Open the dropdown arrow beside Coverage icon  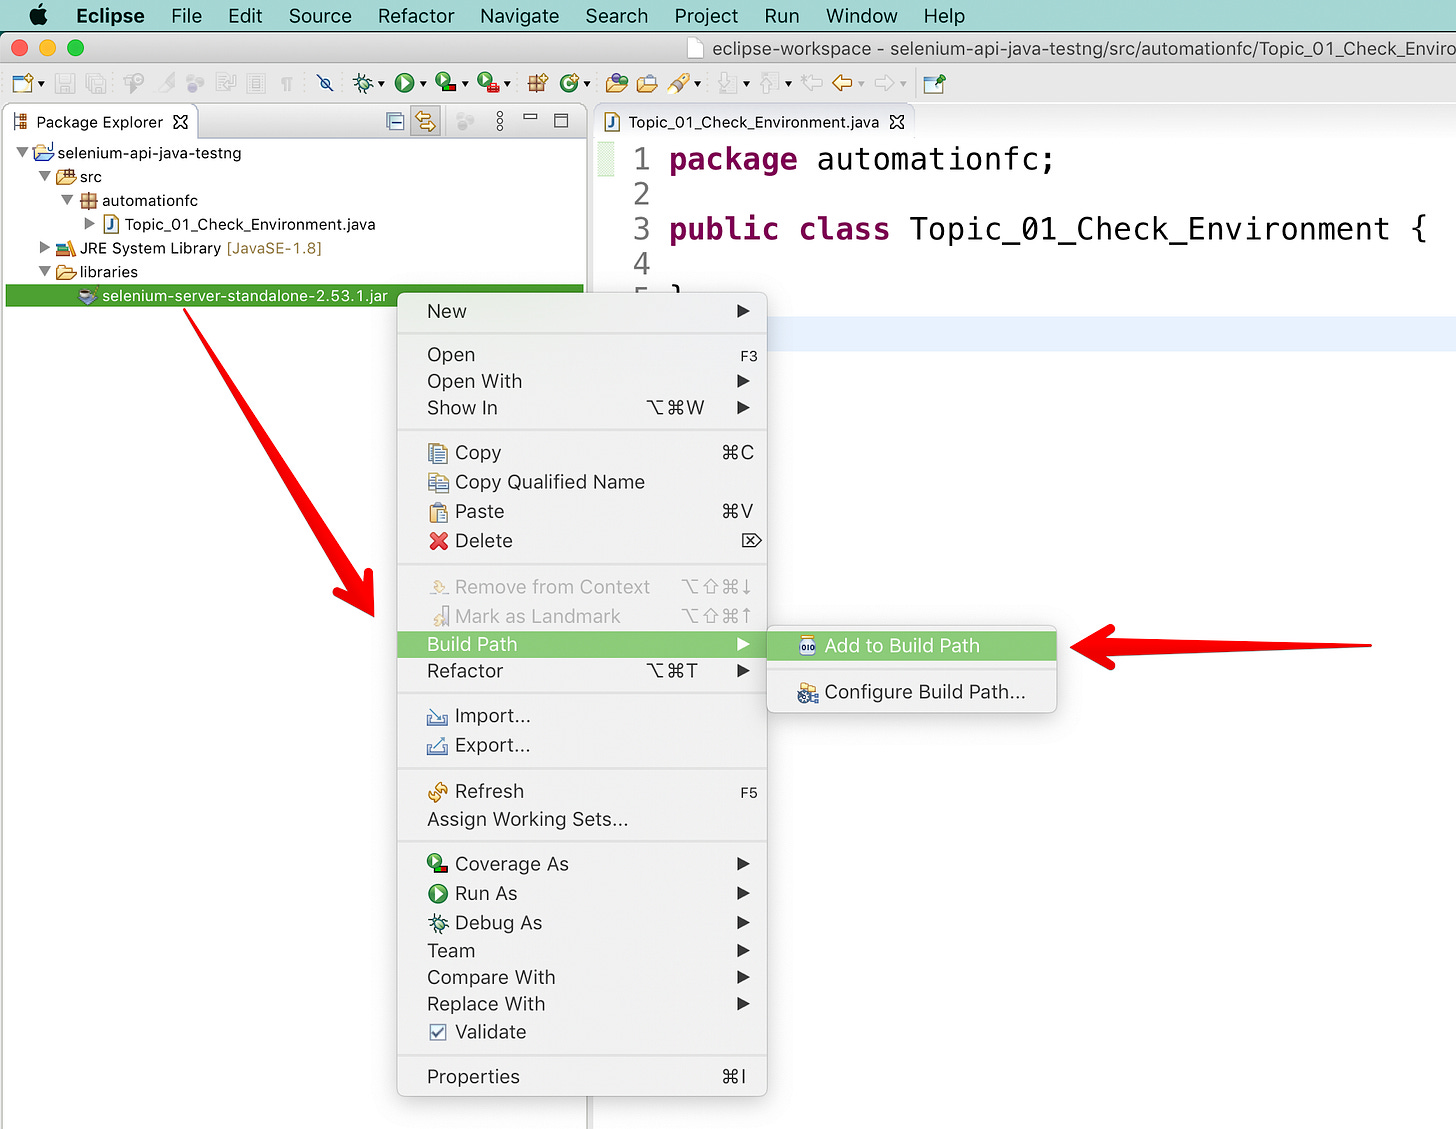click(465, 85)
